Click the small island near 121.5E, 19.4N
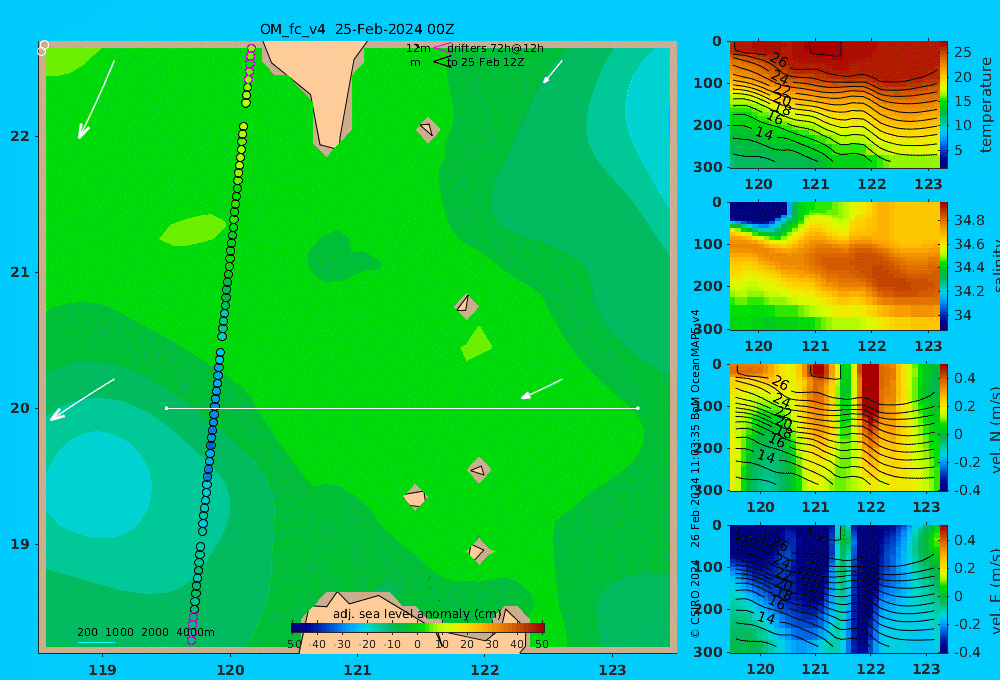Image resolution: width=1000 pixels, height=680 pixels. coord(415,497)
